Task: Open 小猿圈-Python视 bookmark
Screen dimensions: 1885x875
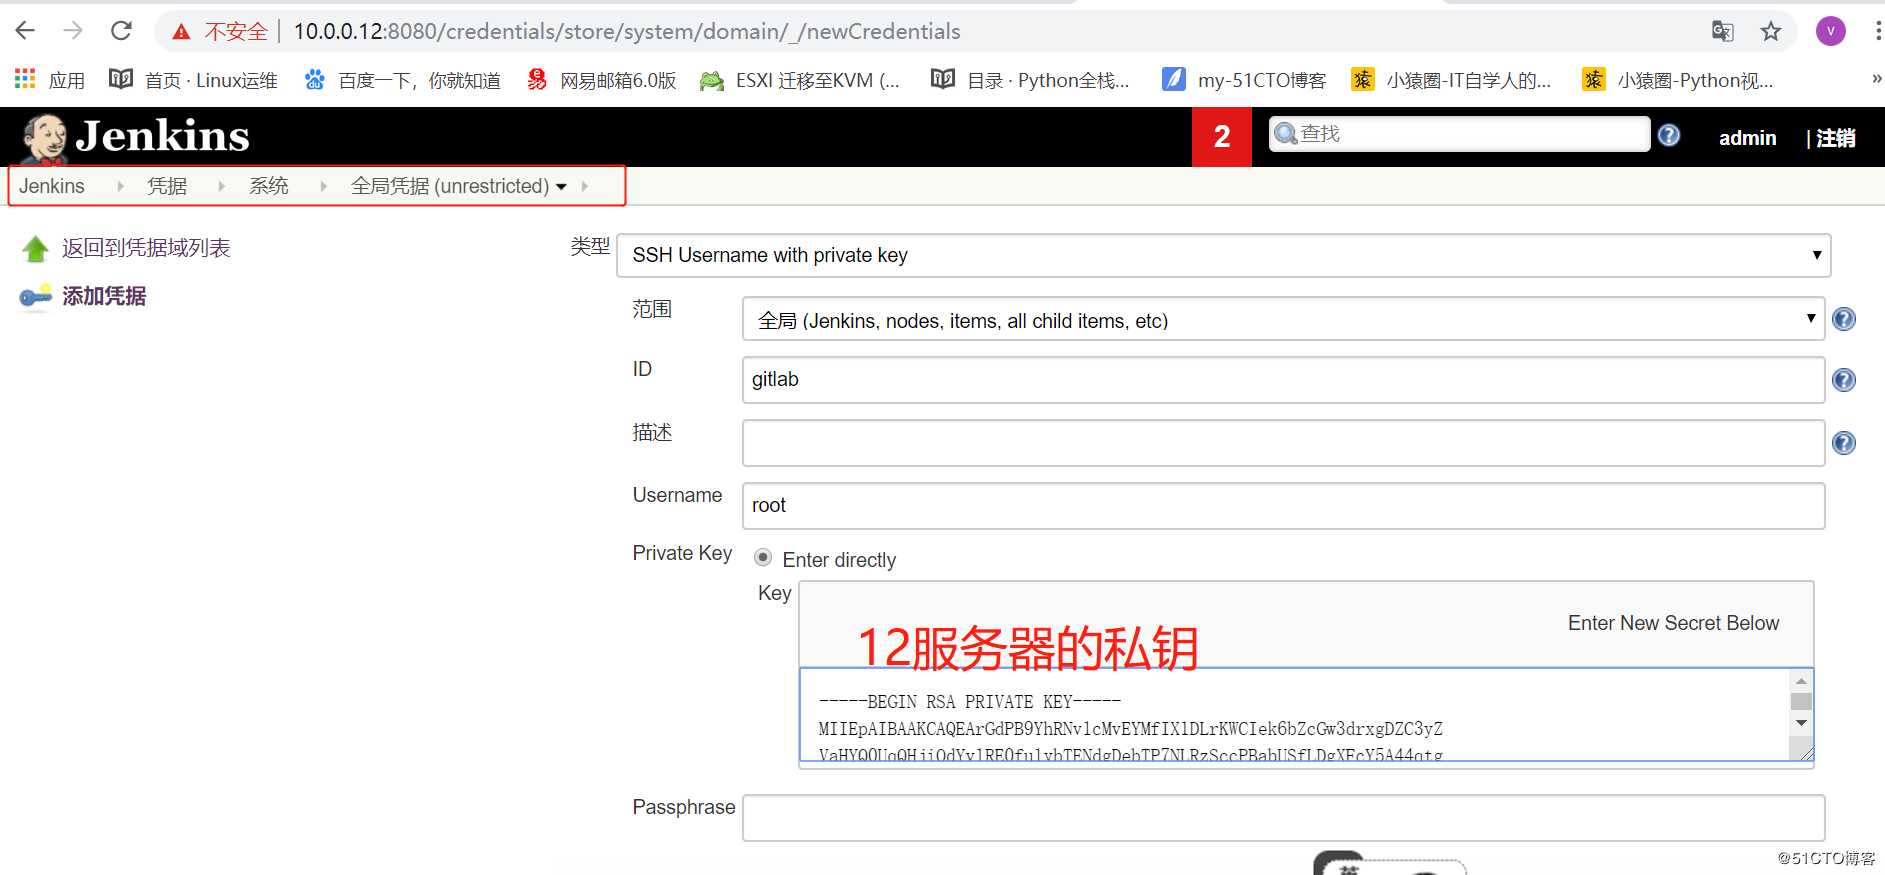Action: [1678, 80]
